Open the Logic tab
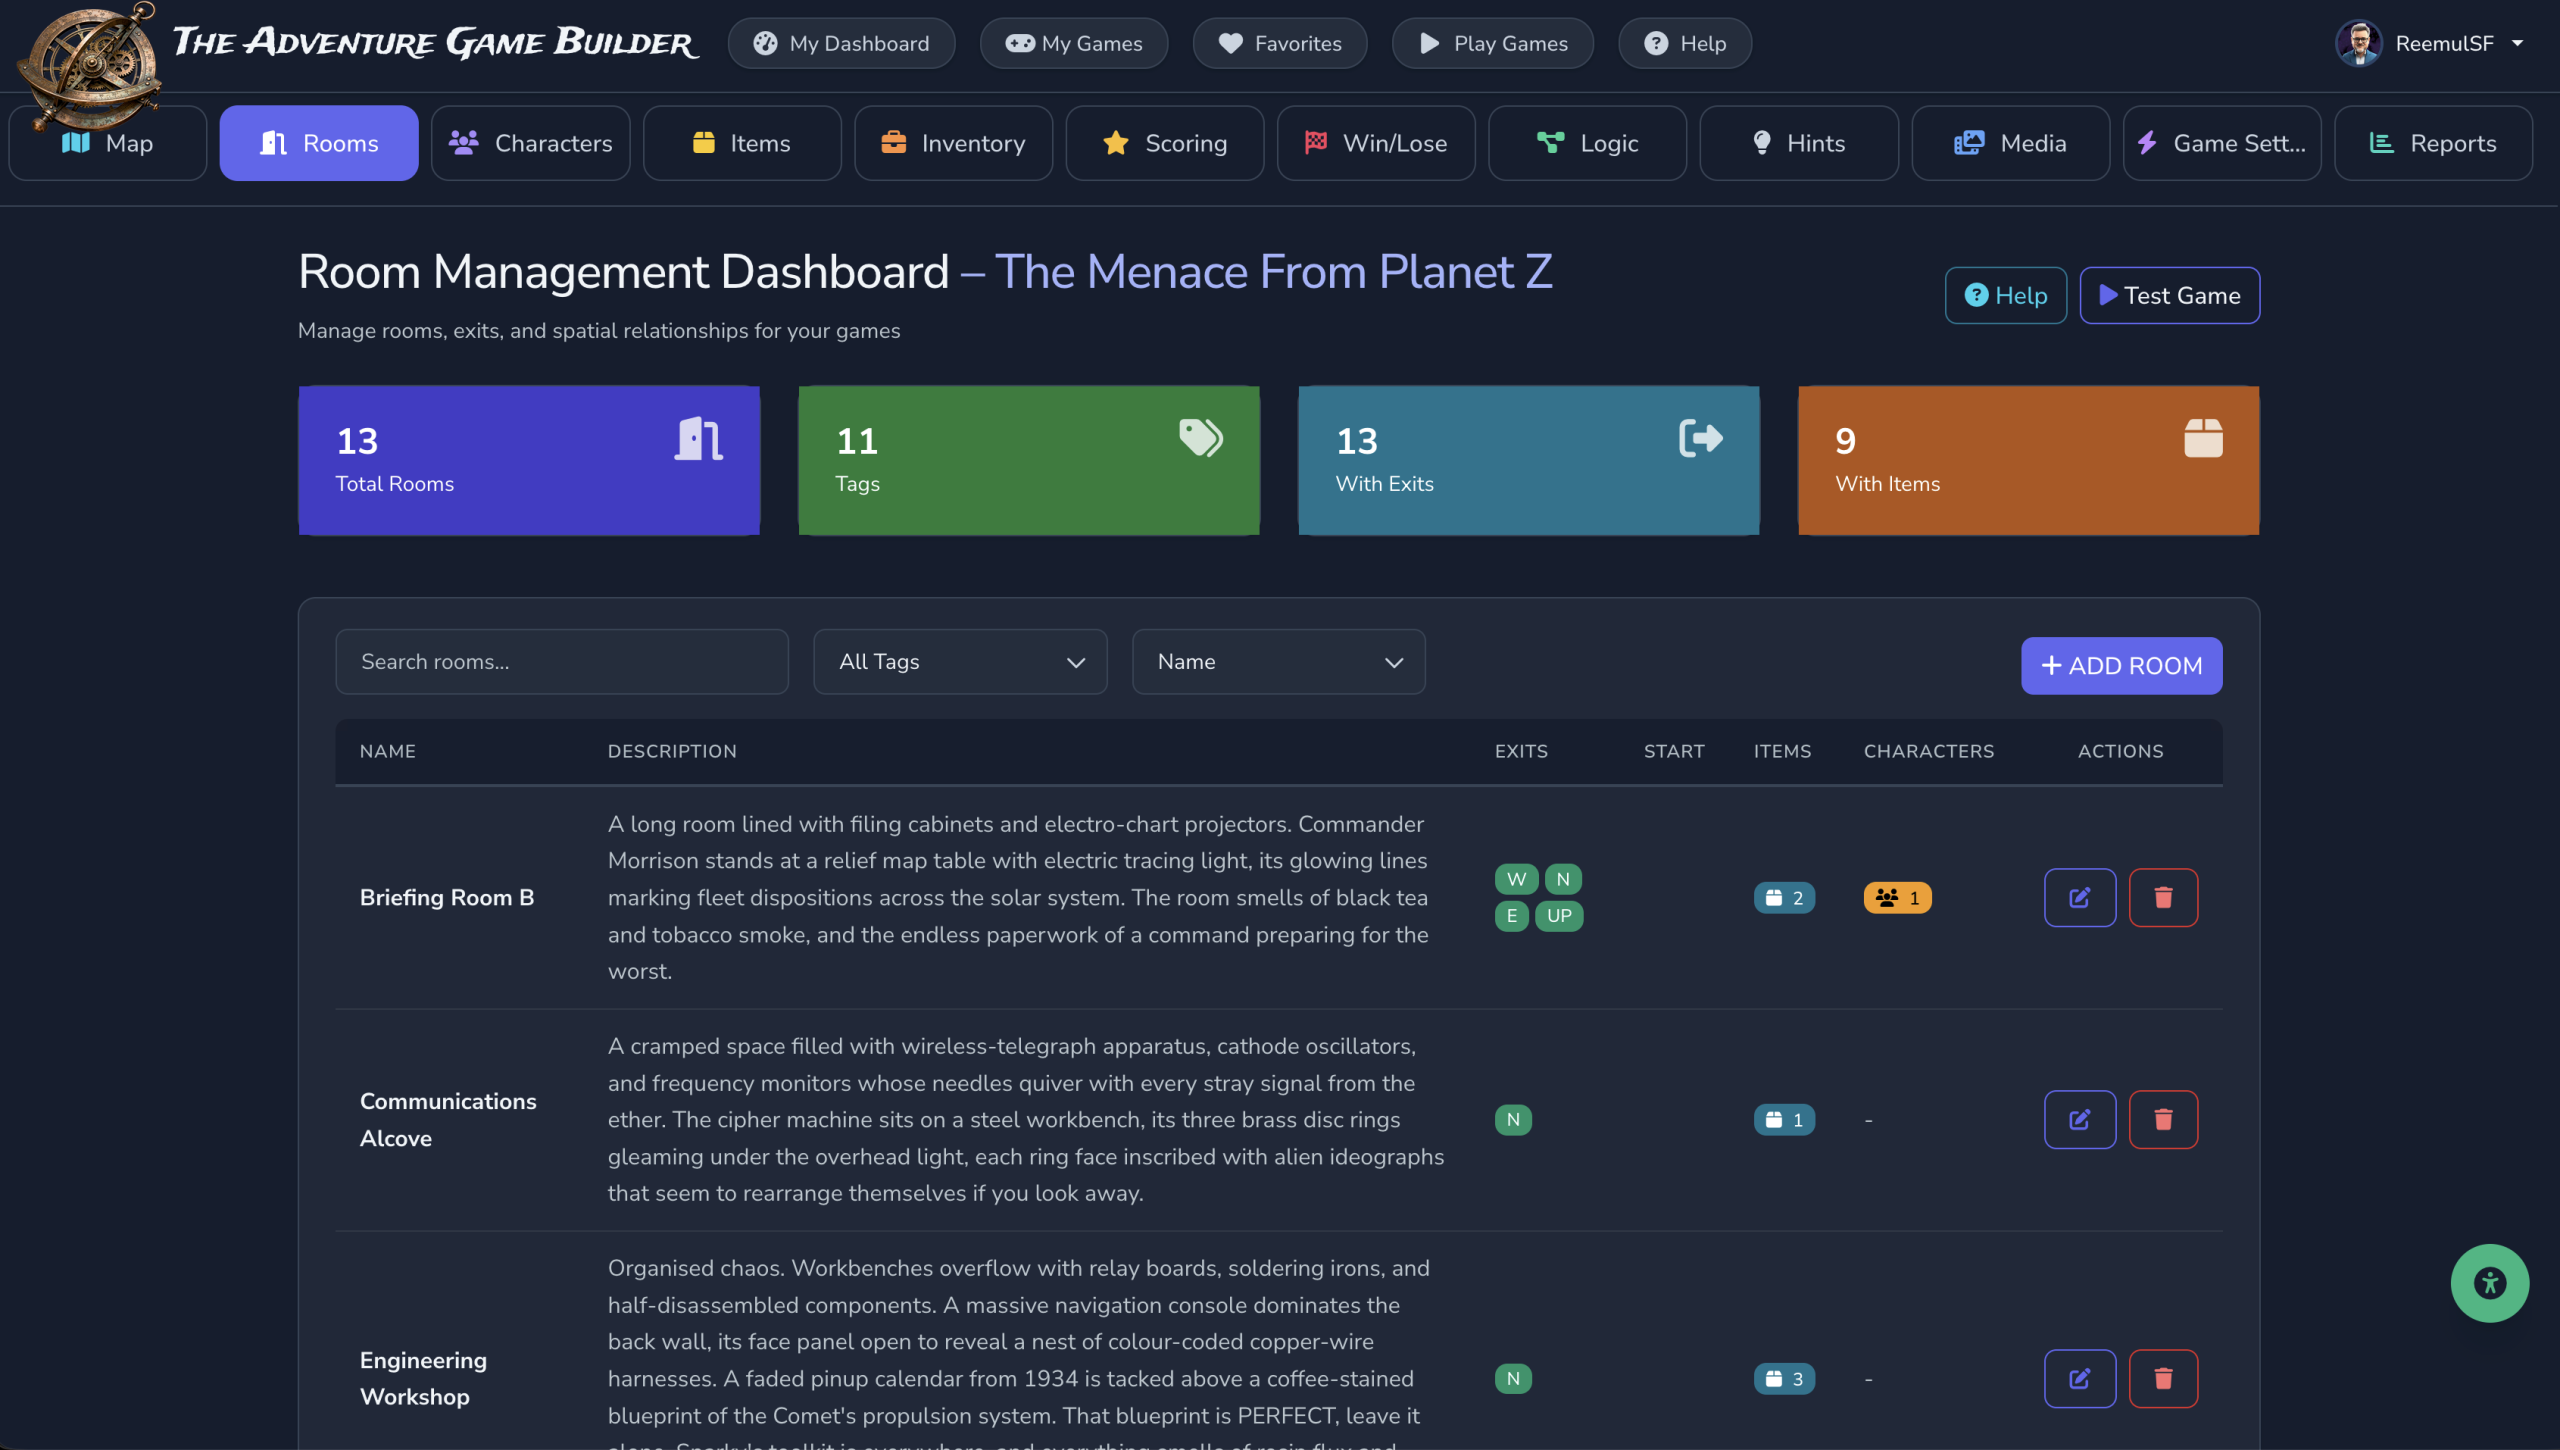The image size is (2560, 1450). [1587, 143]
